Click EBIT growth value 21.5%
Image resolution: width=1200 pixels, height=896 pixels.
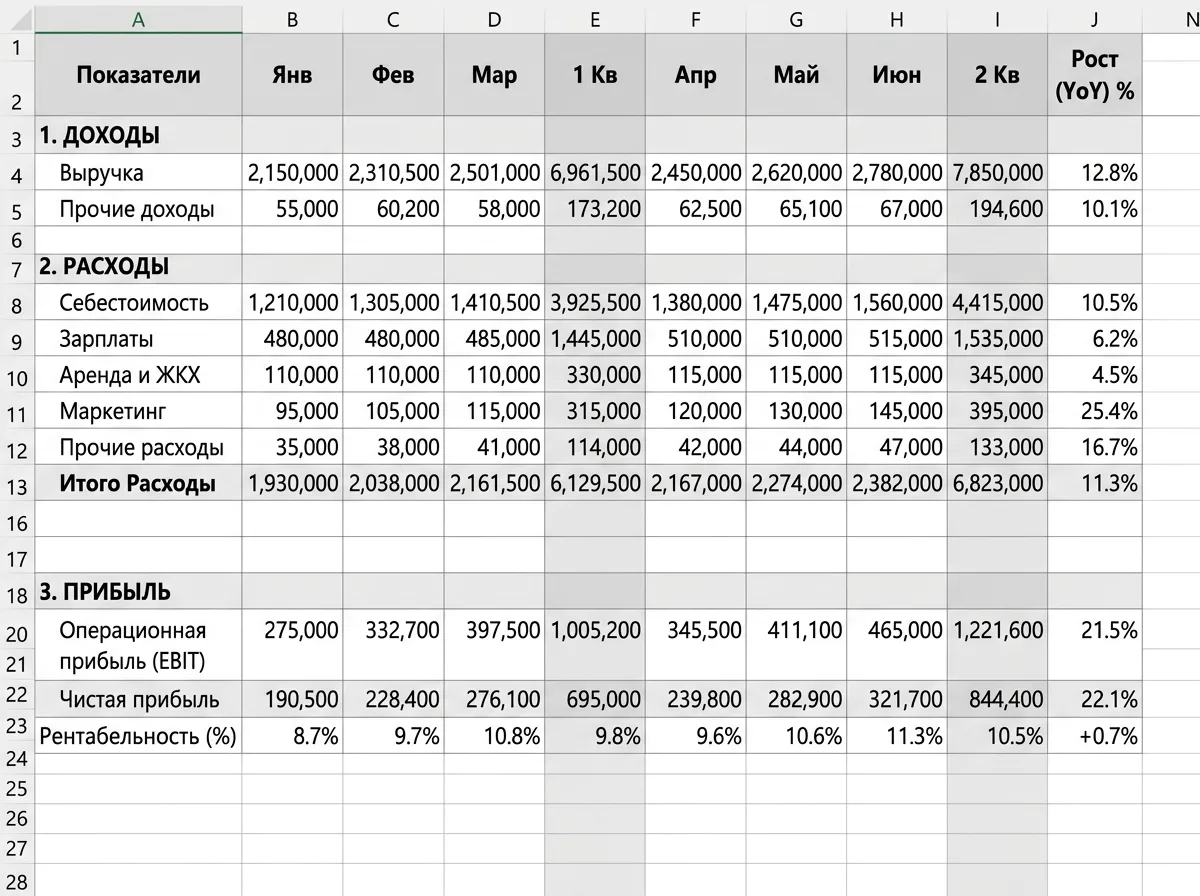pyautogui.click(x=1095, y=645)
